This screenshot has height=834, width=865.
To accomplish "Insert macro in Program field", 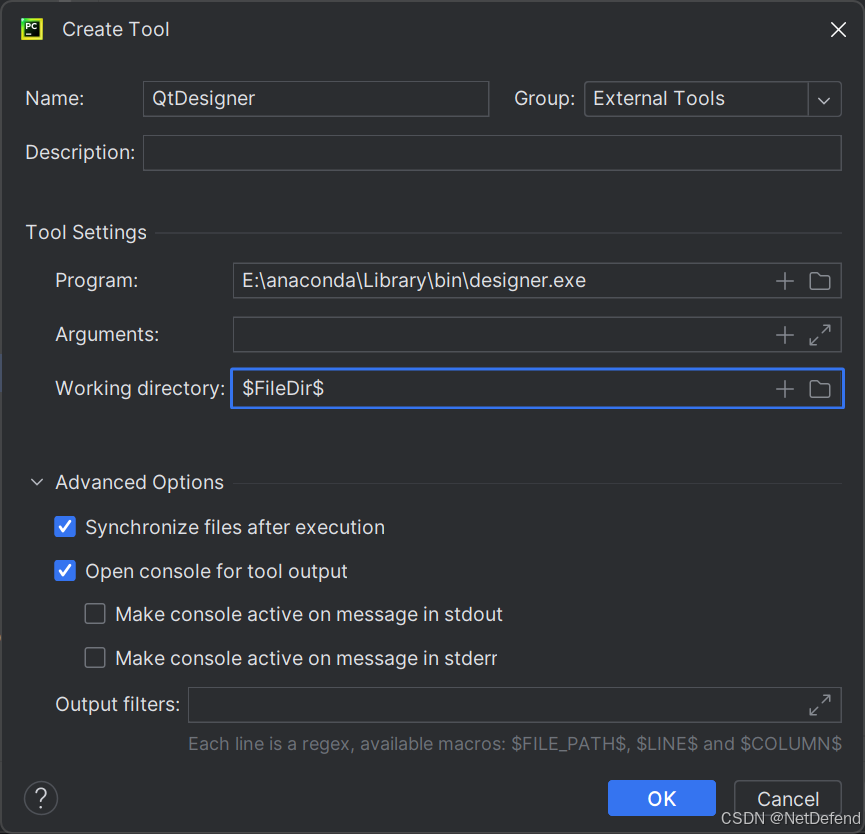I will (784, 281).
